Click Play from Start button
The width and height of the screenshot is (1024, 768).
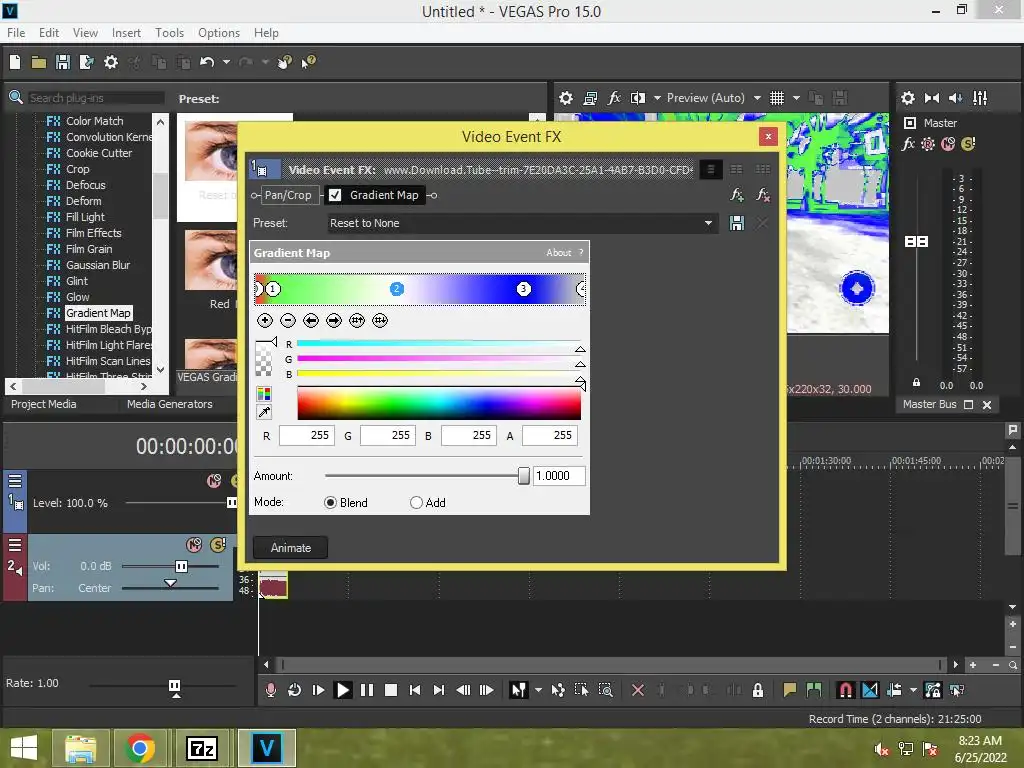tap(318, 690)
